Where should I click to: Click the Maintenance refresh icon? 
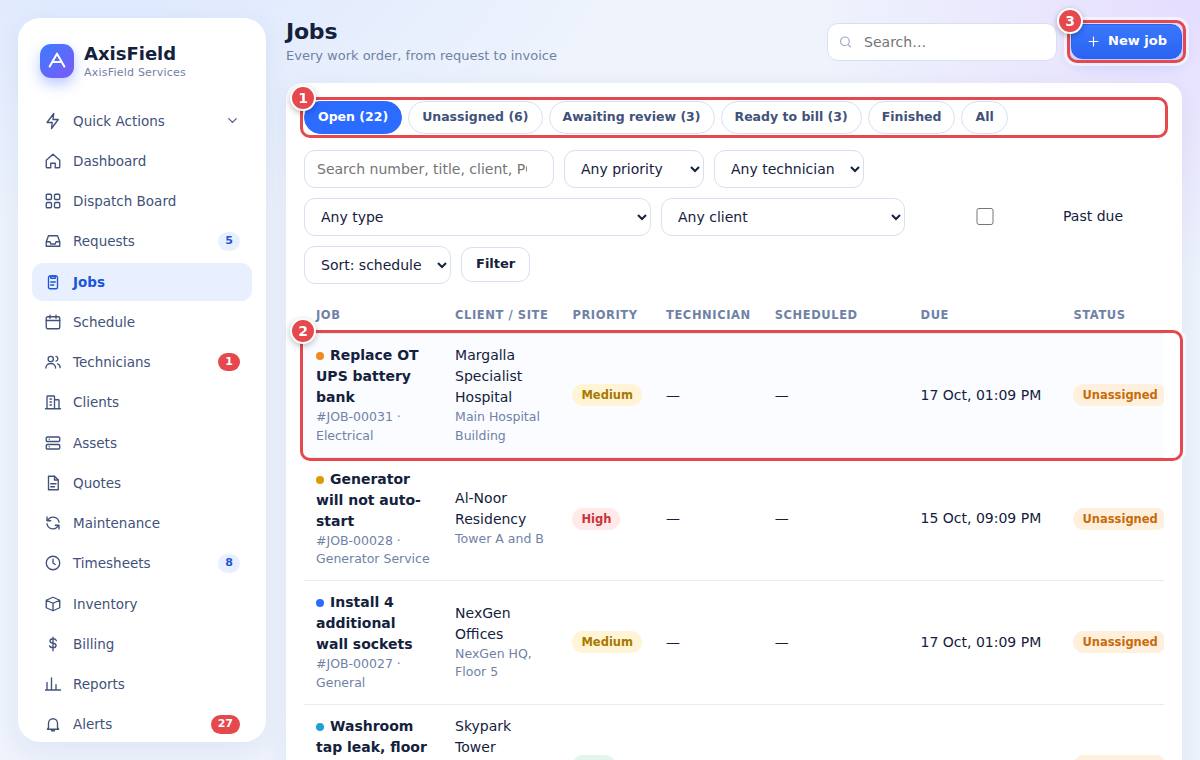click(53, 523)
